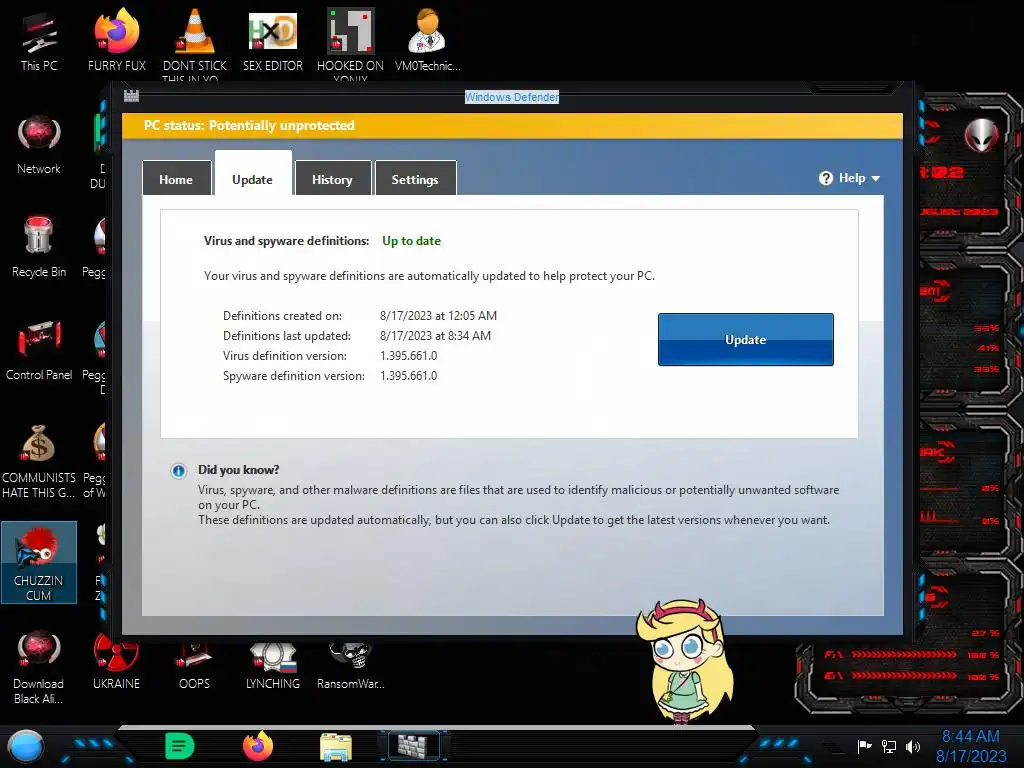
Task: Open File Explorer from the taskbar
Action: [336, 746]
